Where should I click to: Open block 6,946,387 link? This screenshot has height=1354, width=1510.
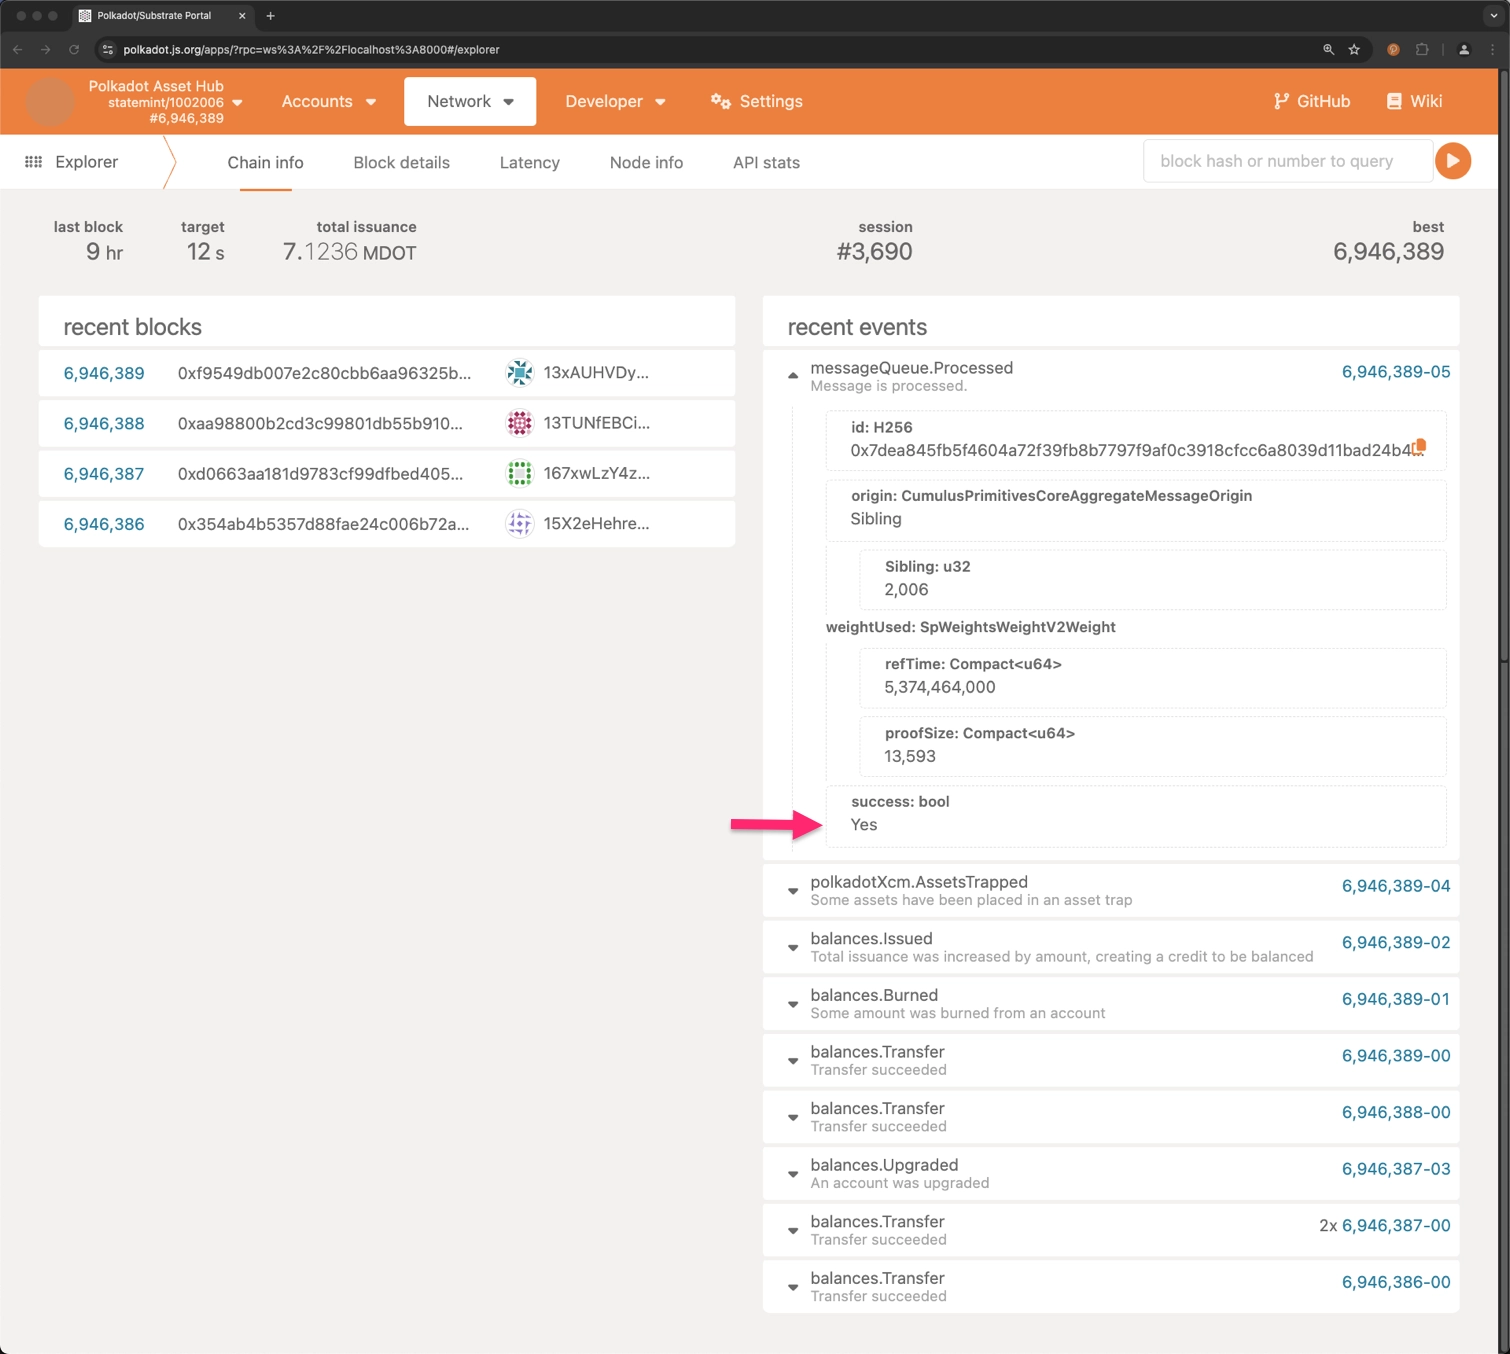[x=104, y=473]
